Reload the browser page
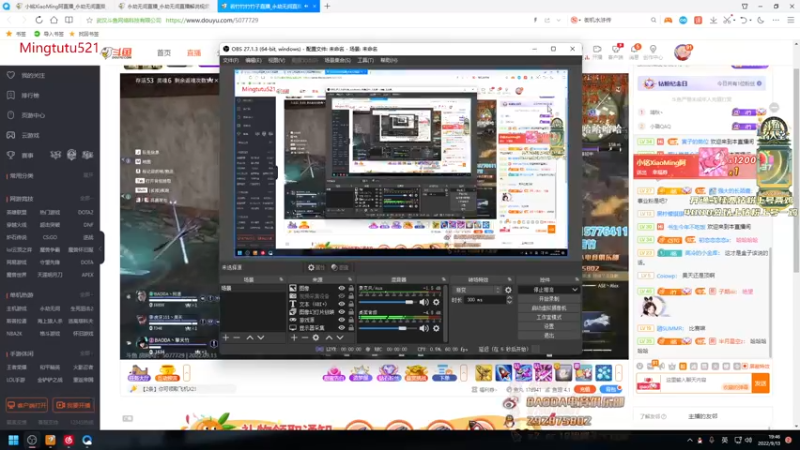This screenshot has width=800, height=450. [x=39, y=20]
